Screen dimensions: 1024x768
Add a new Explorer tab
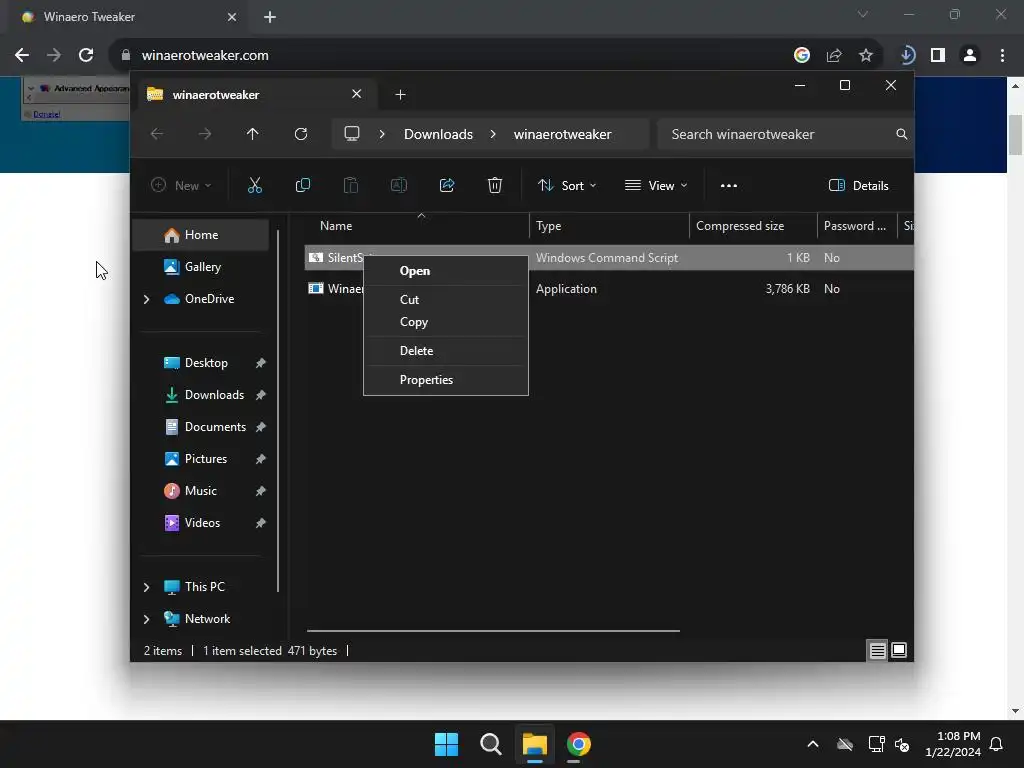(x=400, y=95)
